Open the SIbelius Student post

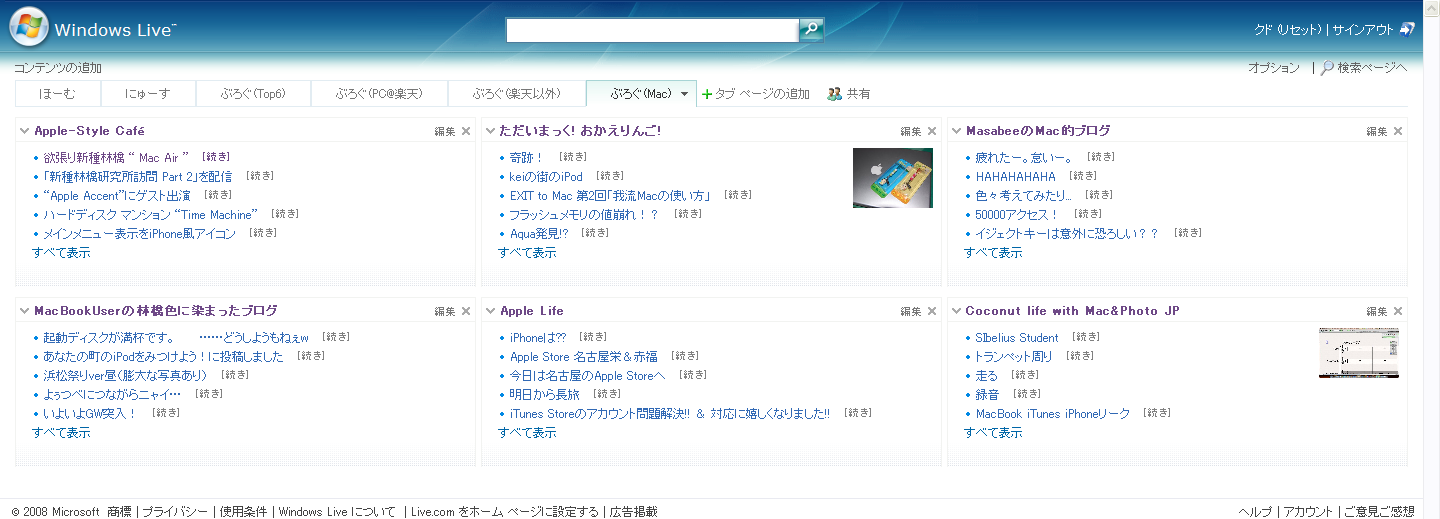(x=1017, y=338)
